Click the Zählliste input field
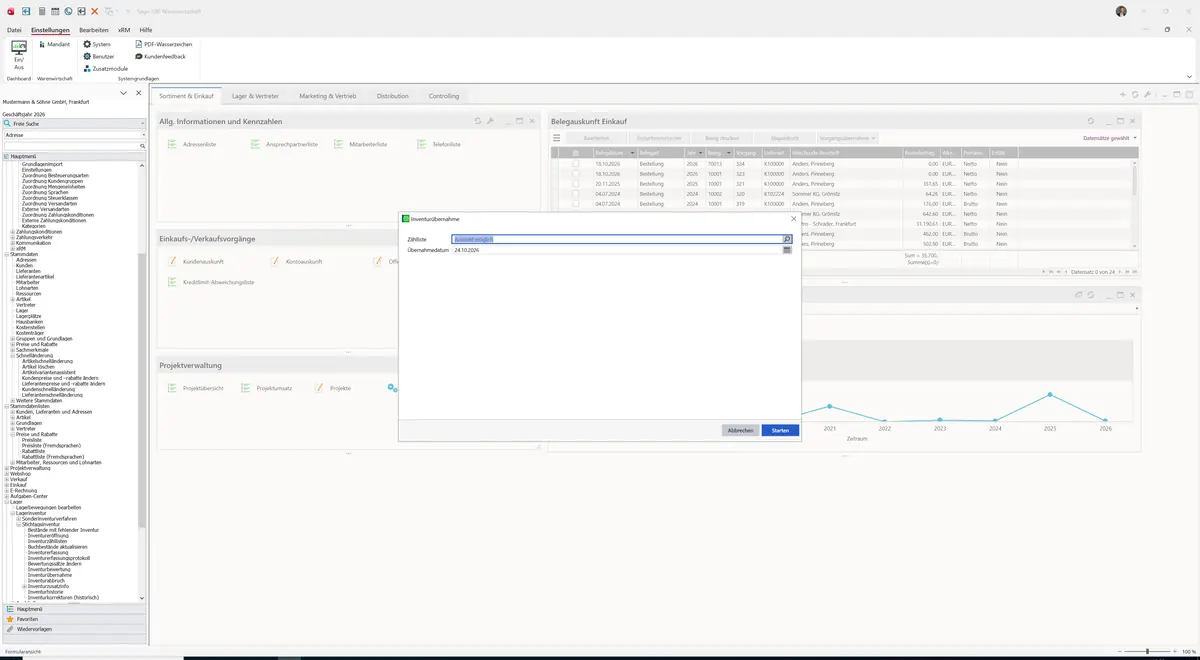This screenshot has width=1200, height=660. tap(617, 240)
